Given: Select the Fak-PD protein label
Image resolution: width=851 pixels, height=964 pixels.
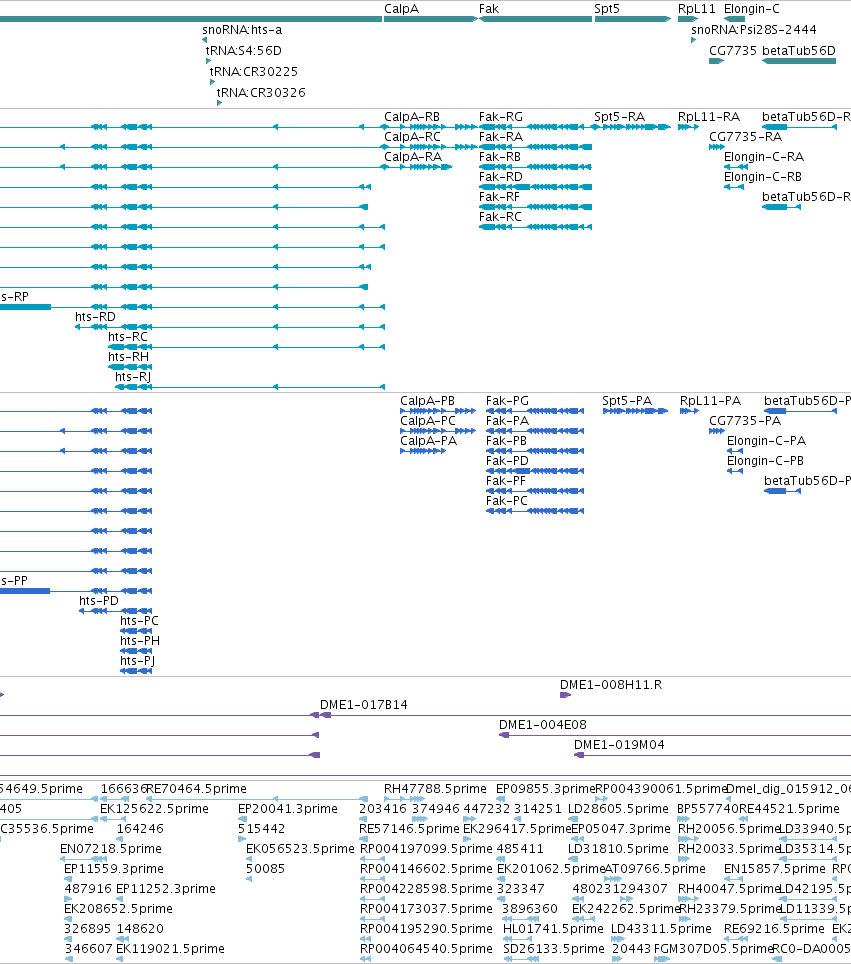Looking at the screenshot, I should click(507, 460).
